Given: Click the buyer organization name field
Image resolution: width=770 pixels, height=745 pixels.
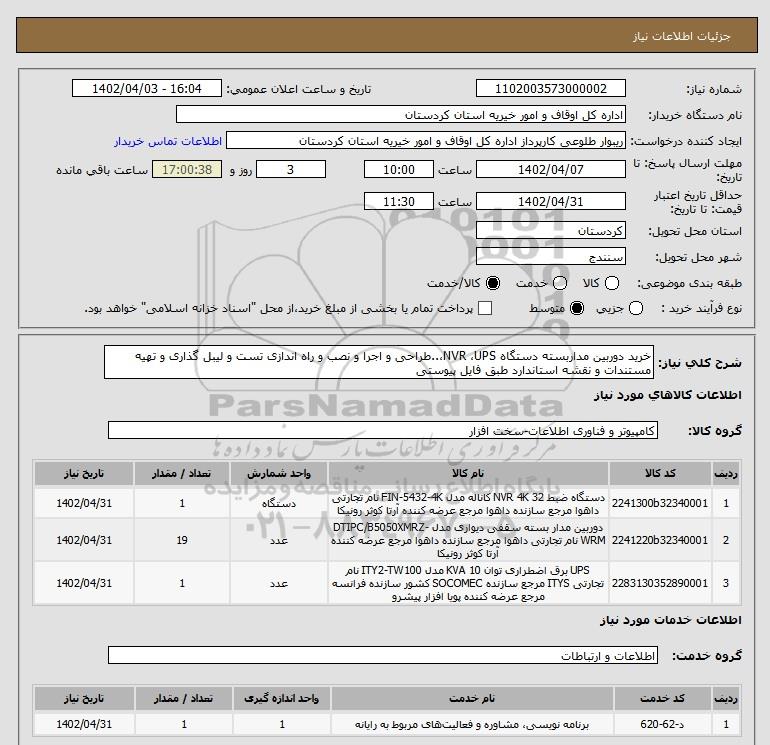Looking at the screenshot, I should point(401,115).
